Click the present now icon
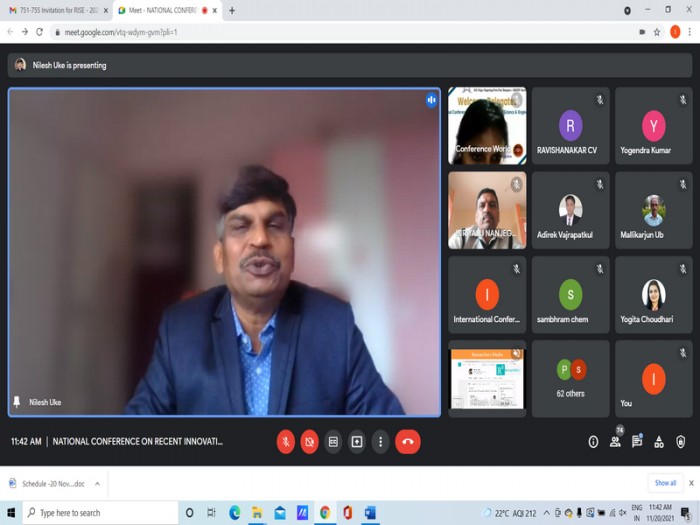Viewport: 700px width, 525px height. [x=357, y=442]
